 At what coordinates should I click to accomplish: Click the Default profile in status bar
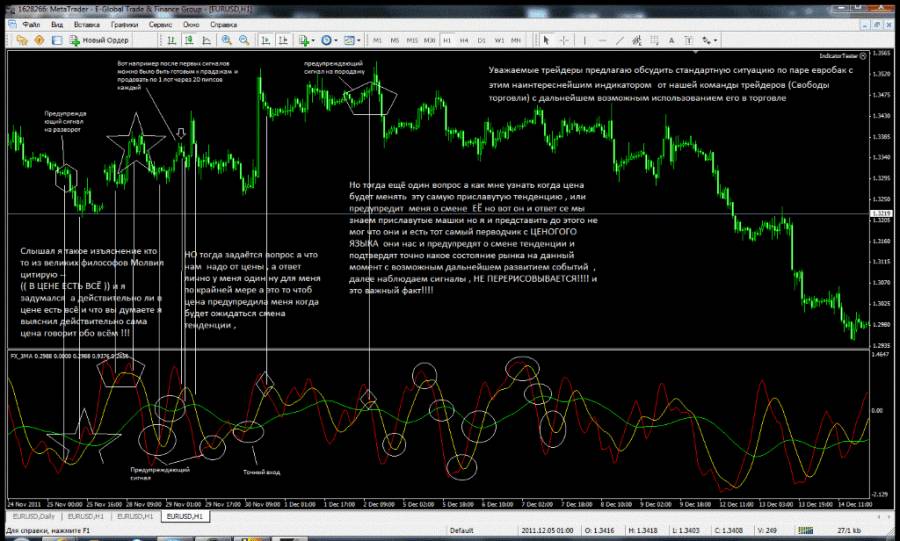(x=461, y=530)
